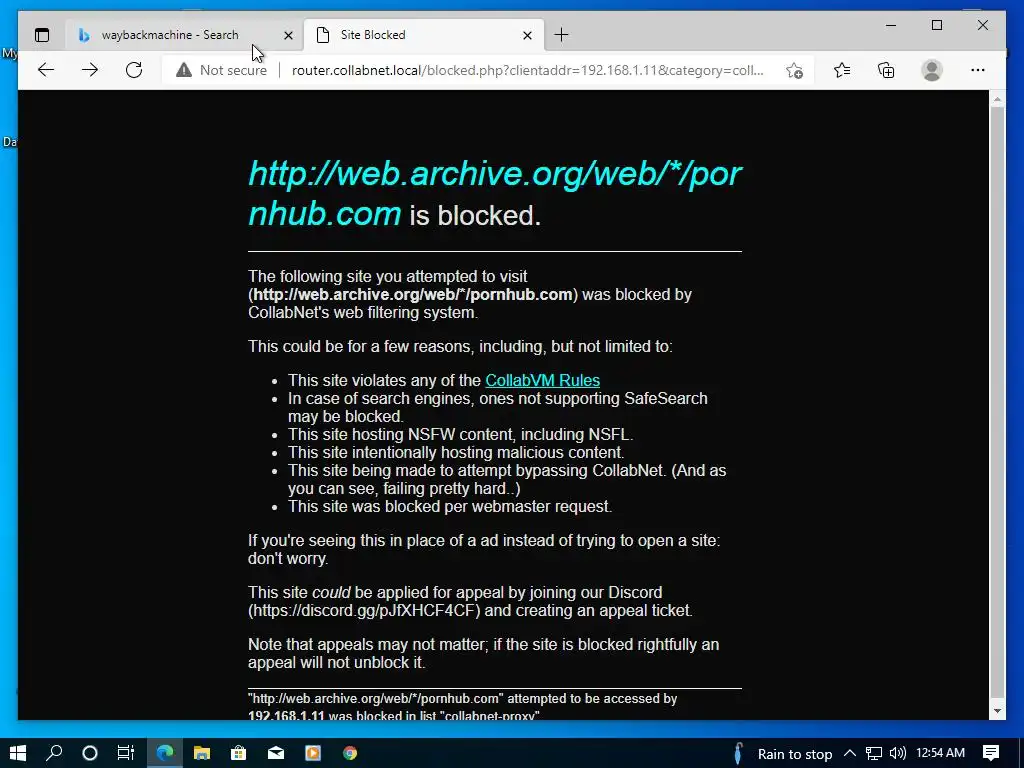Open Settings and more ellipsis menu
Viewport: 1024px width, 768px height.
tap(978, 70)
